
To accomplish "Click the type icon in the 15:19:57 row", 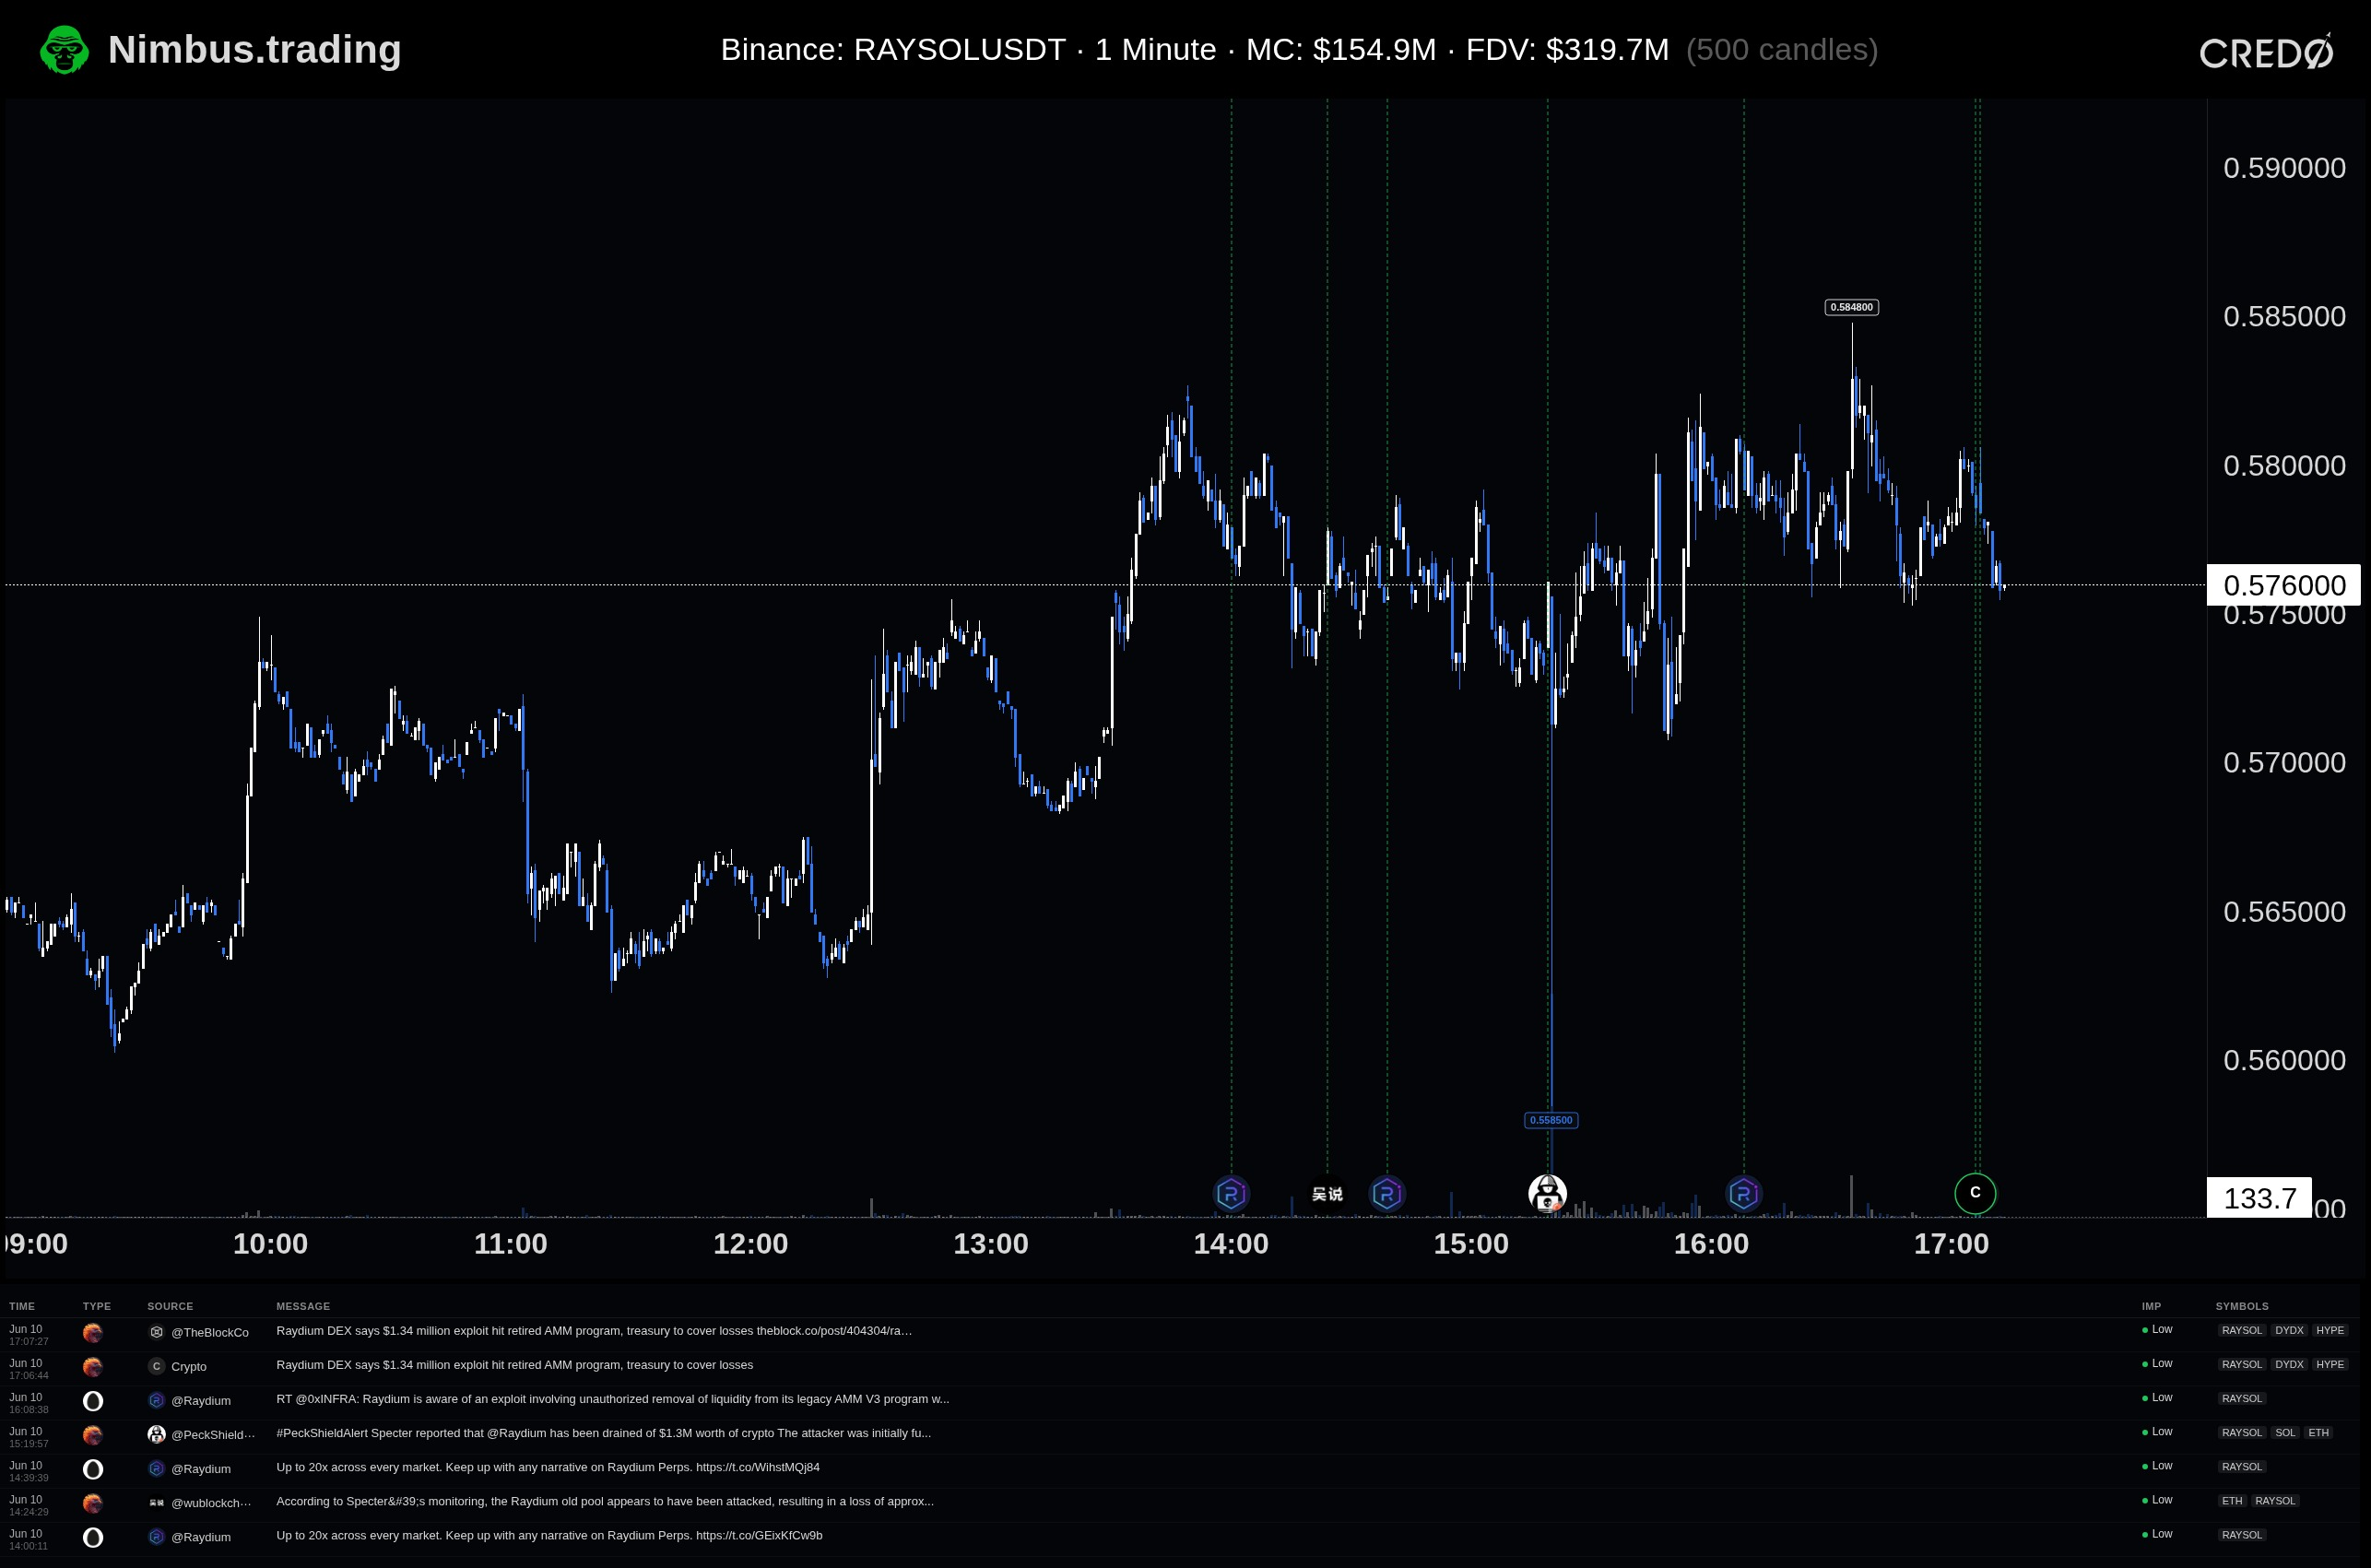I will [x=93, y=1435].
